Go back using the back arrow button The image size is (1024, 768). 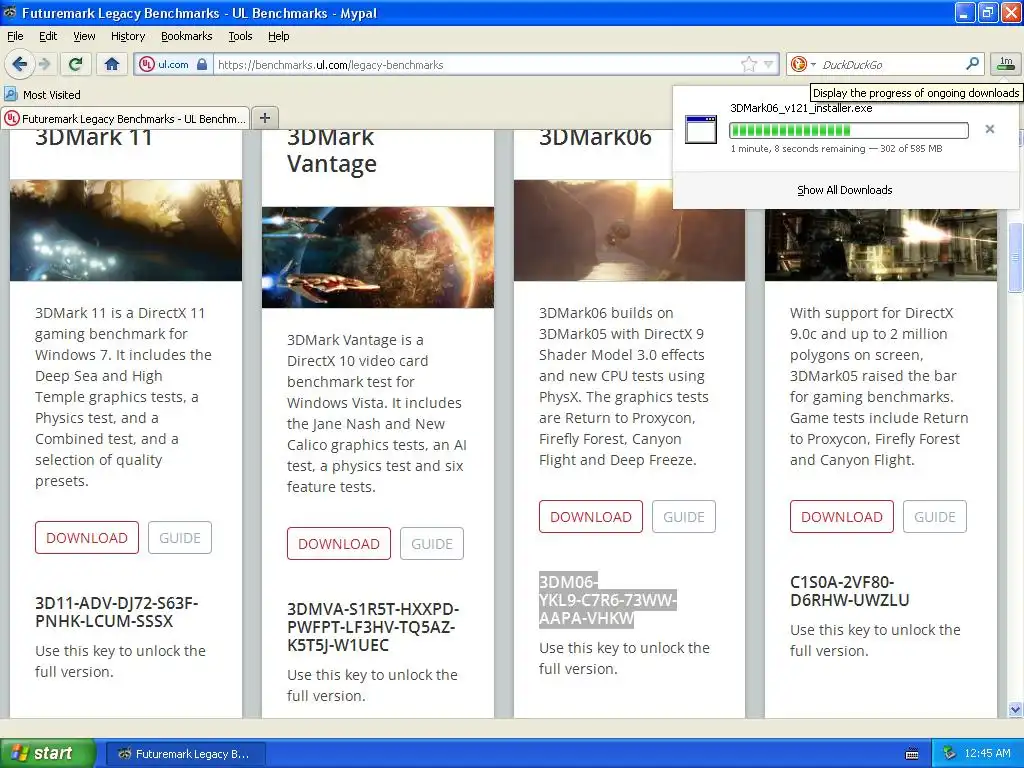(x=19, y=64)
